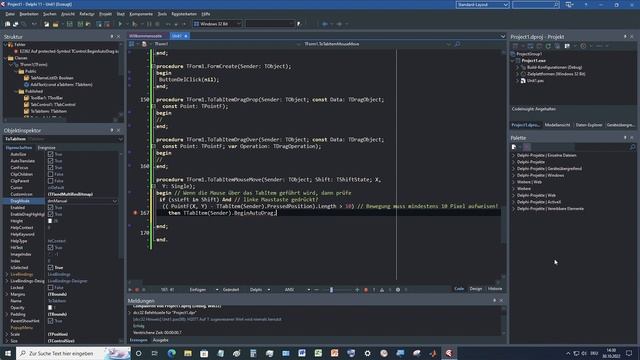Image resolution: width=640 pixels, height=360 pixels.
Task: Click the red error indicator in editor status bar
Action: click(x=366, y=290)
